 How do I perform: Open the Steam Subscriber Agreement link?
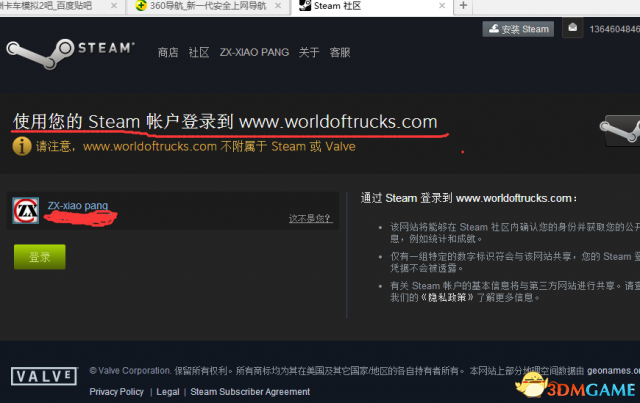250,392
